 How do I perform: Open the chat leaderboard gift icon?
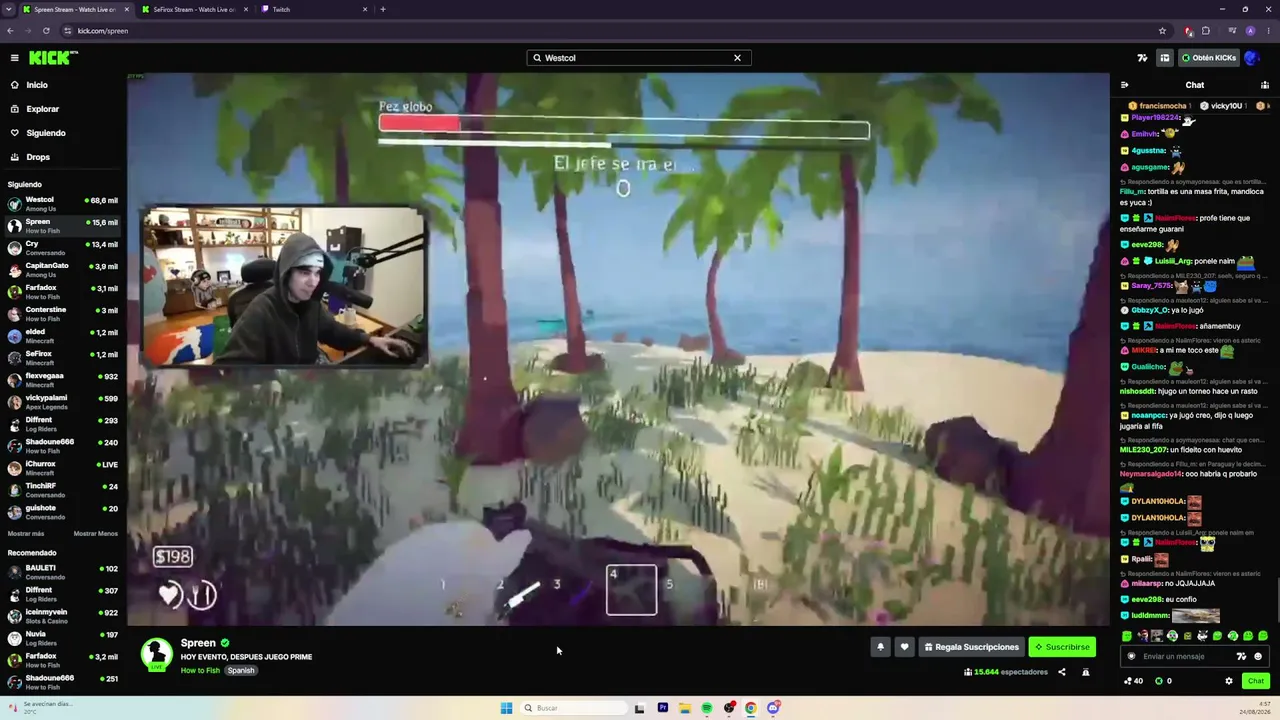tap(1265, 85)
